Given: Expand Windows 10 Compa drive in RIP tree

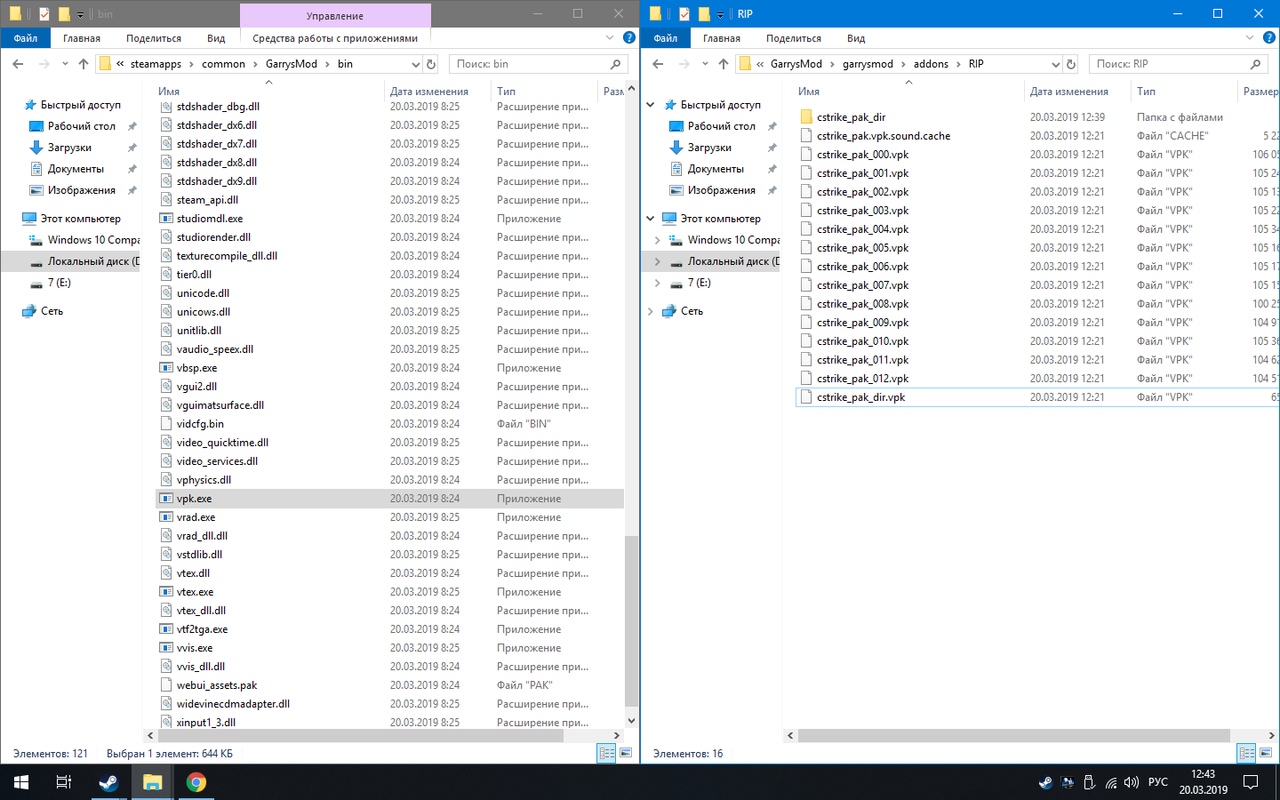Looking at the screenshot, I should click(x=657, y=240).
